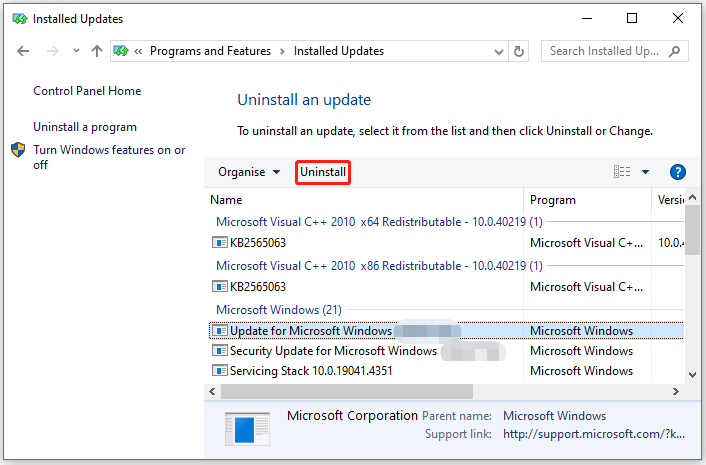
Task: Expand the address bar history dropdown
Action: (x=498, y=51)
